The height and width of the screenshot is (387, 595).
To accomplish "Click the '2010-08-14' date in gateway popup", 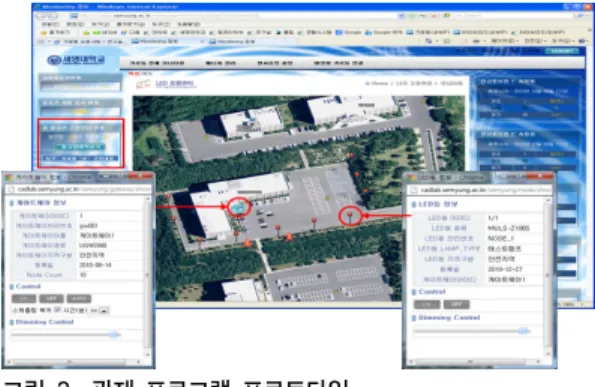I will 95,265.
